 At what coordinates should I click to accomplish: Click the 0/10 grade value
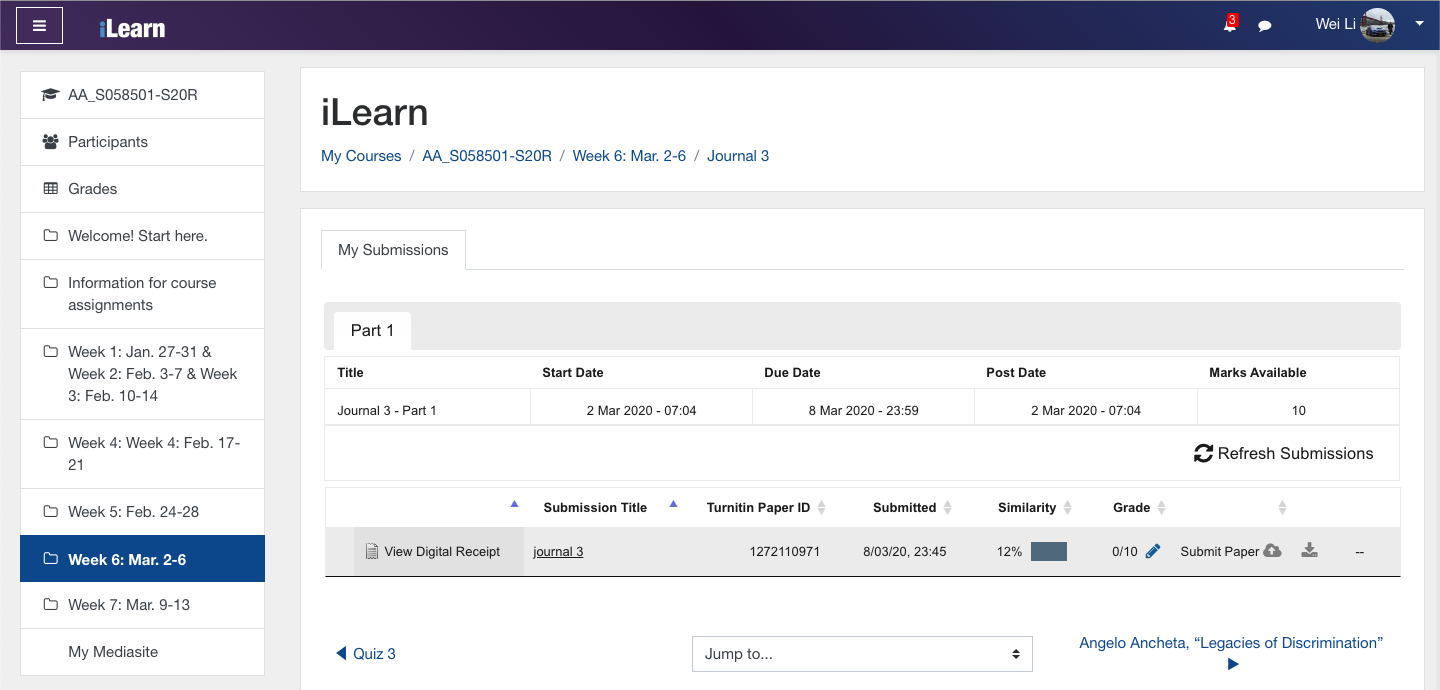pos(1124,551)
